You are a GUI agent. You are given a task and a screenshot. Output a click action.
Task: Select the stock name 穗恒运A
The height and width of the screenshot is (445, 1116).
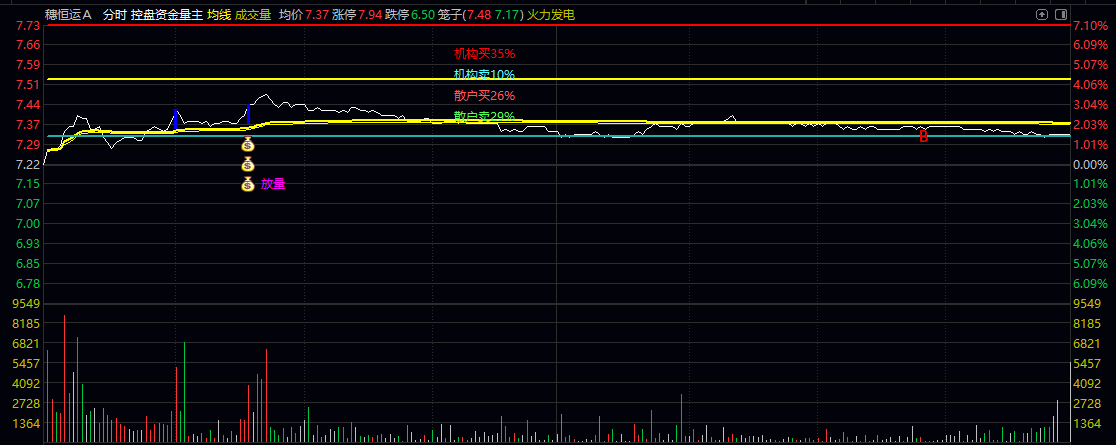(x=68, y=14)
